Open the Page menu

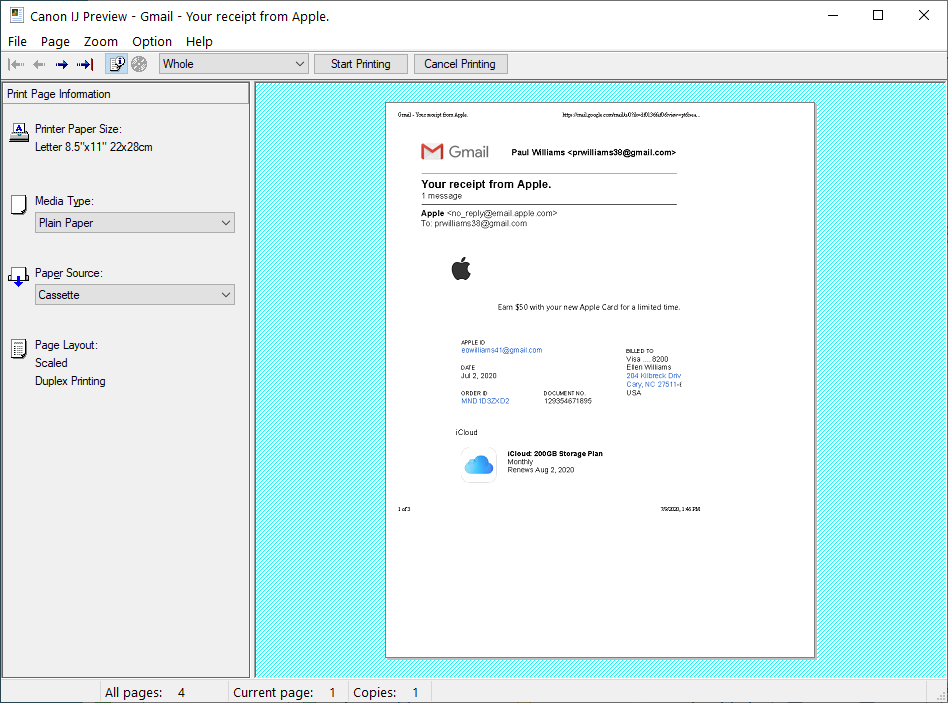click(x=55, y=41)
